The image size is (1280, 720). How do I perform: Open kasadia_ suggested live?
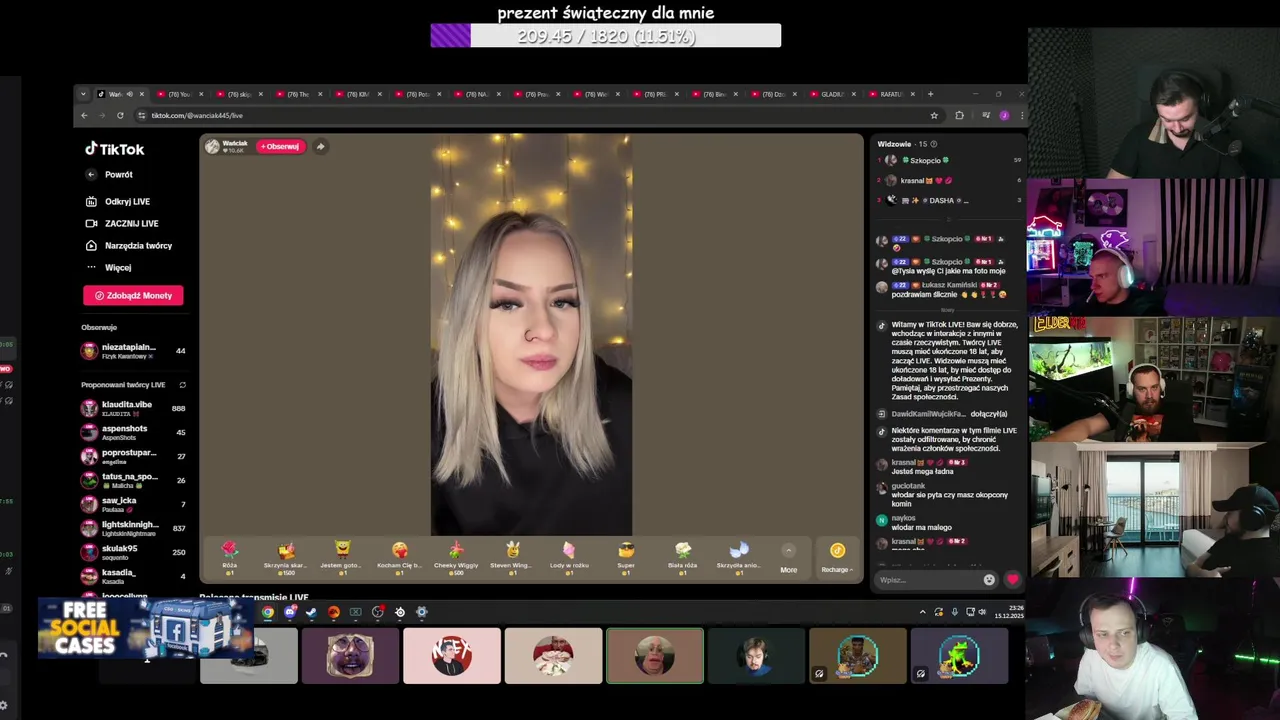(133, 576)
